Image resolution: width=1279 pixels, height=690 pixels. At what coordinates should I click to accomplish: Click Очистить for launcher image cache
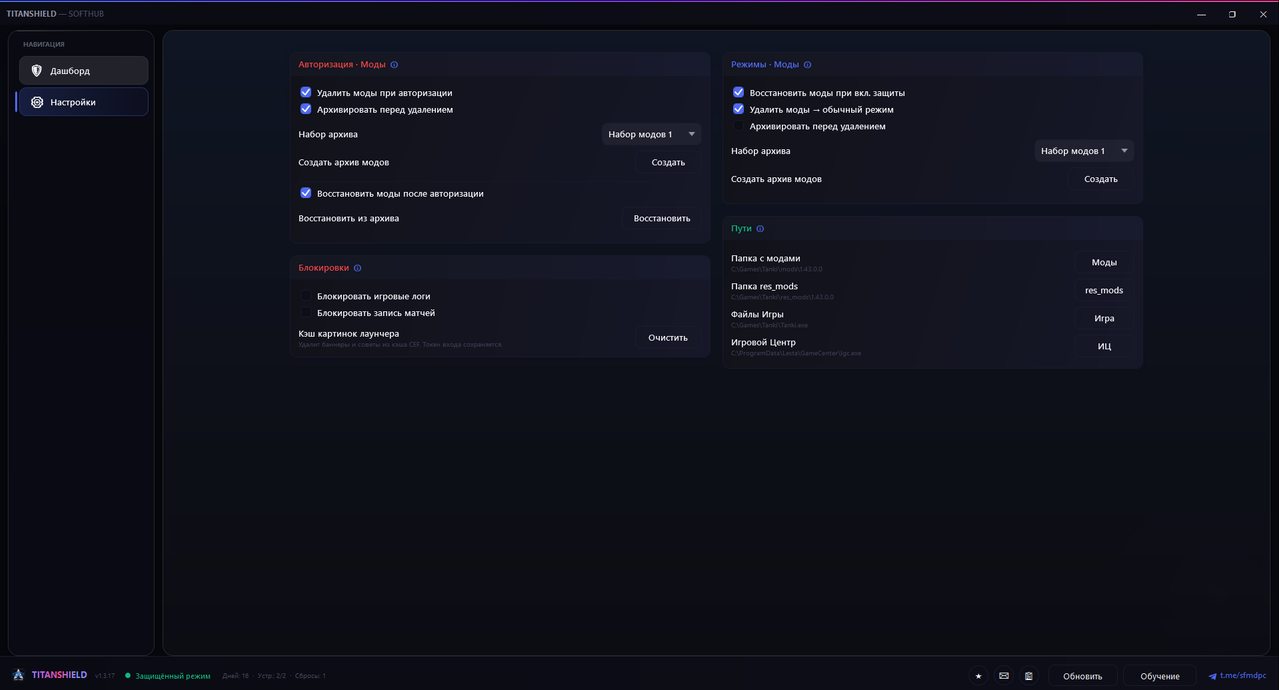tap(668, 337)
